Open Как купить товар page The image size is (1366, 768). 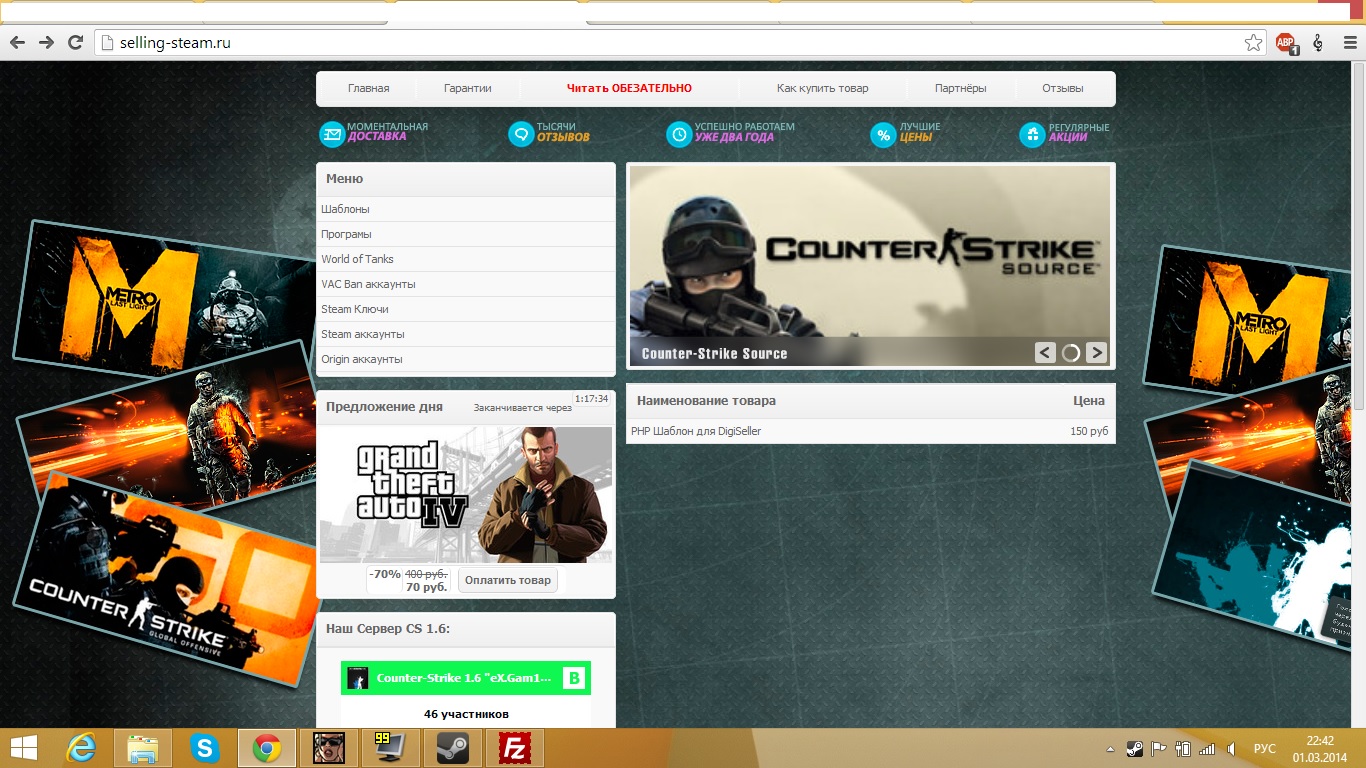822,88
